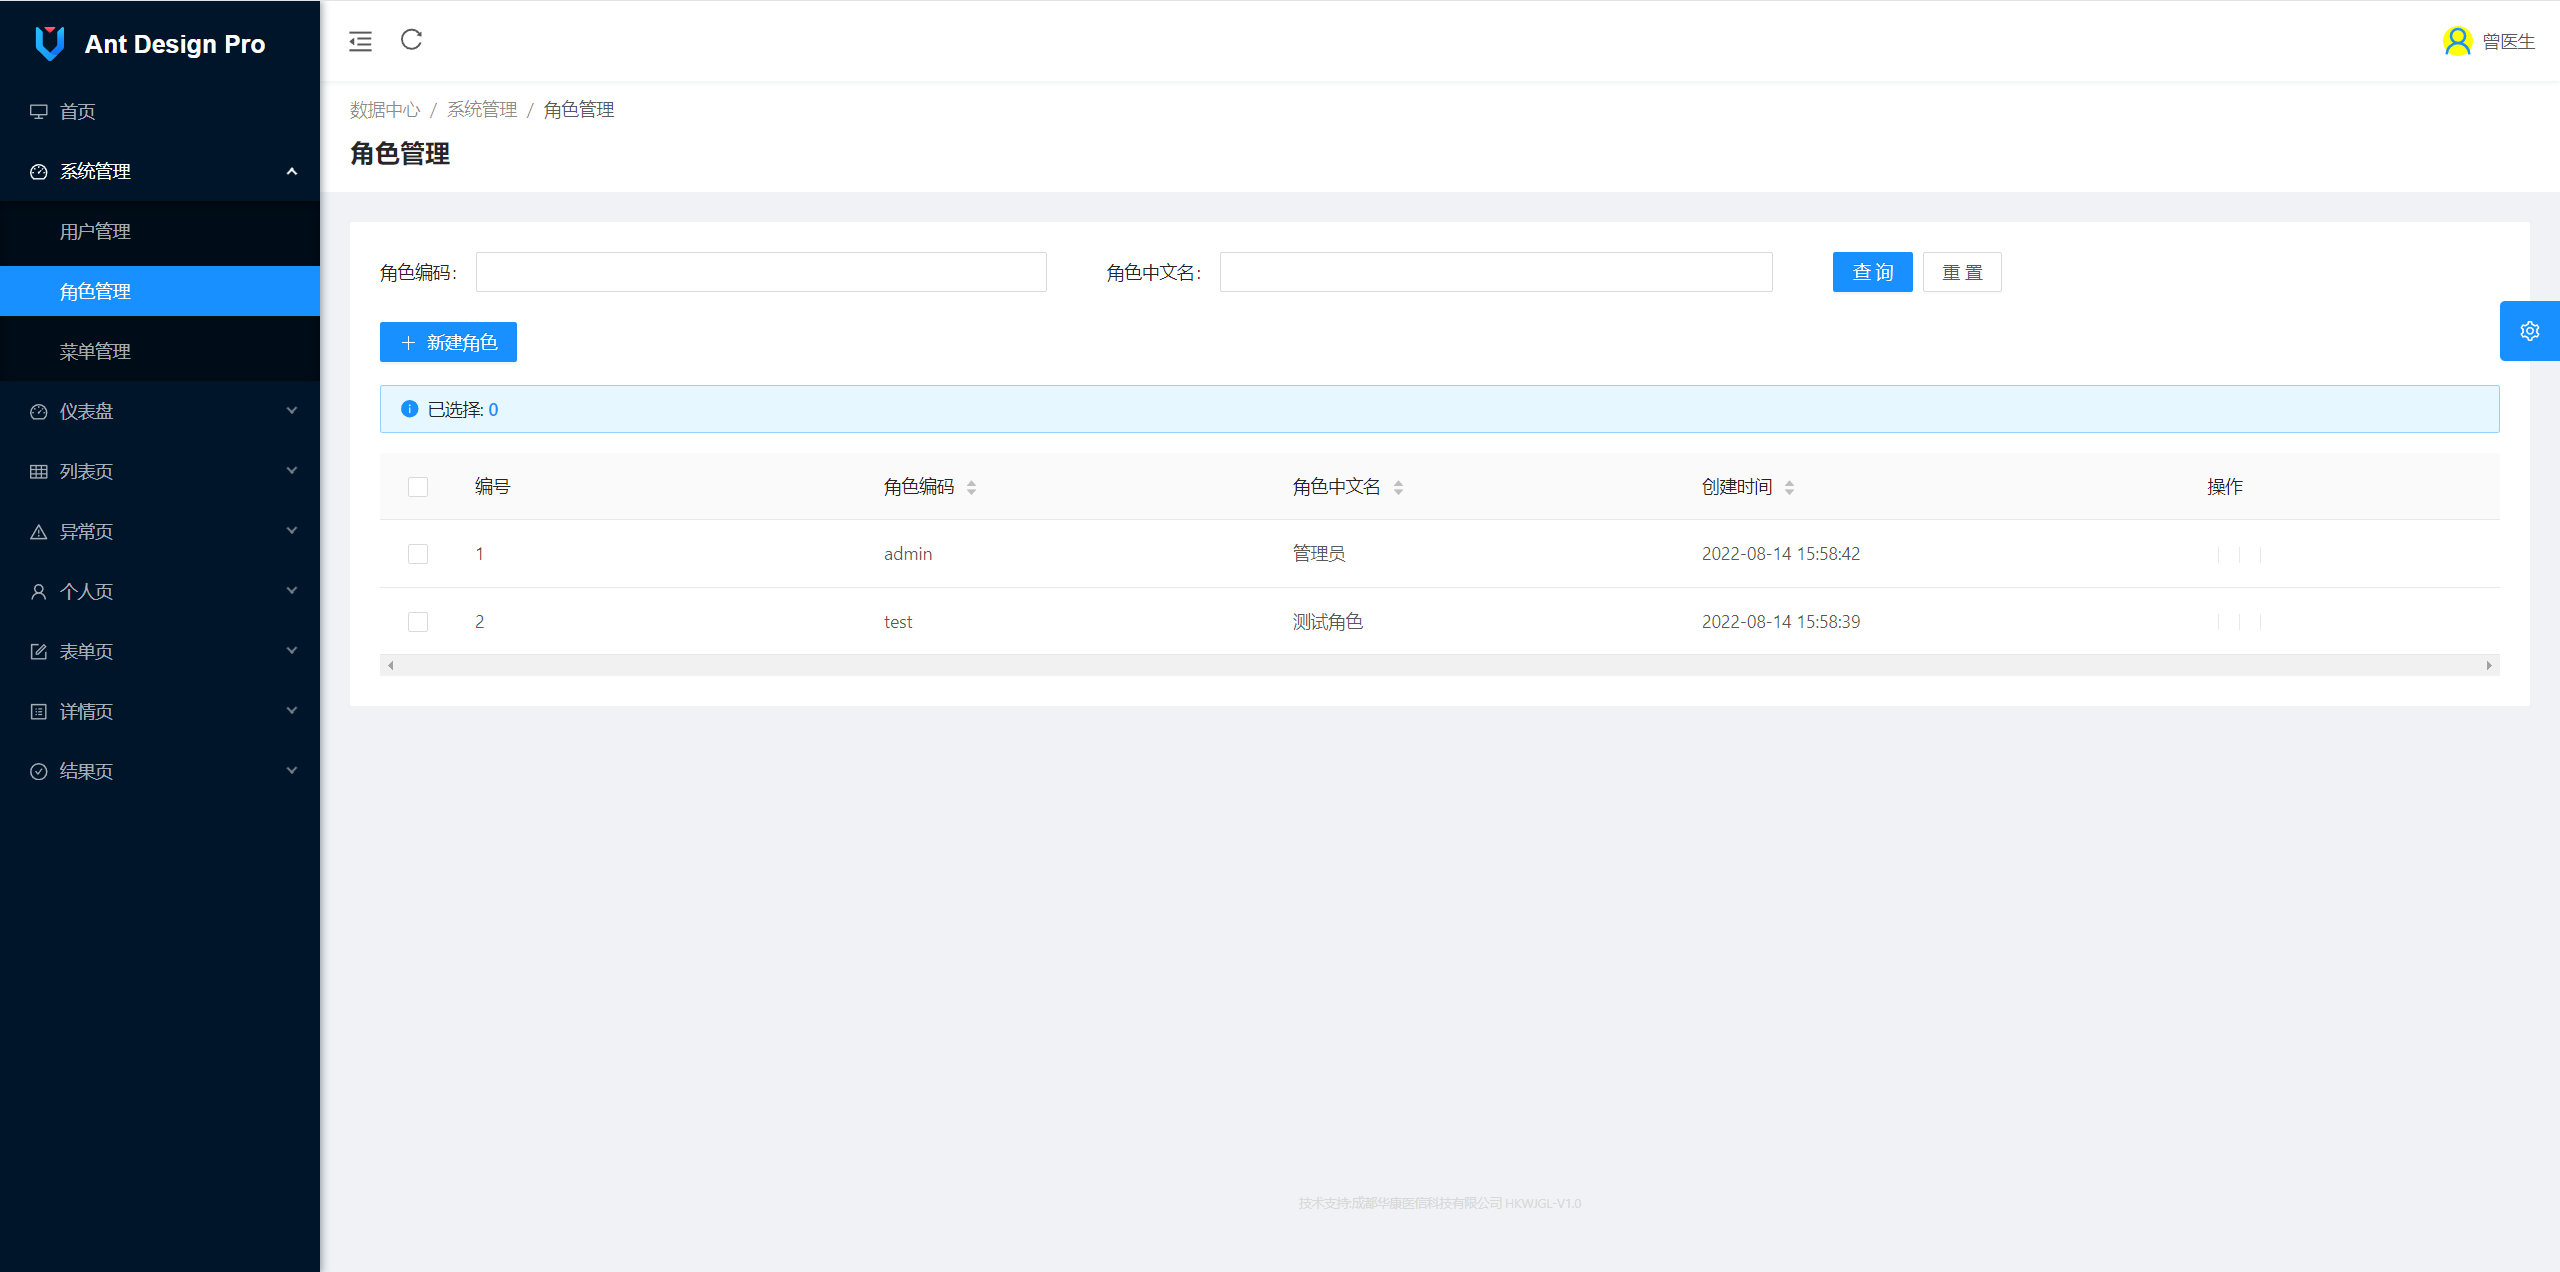The height and width of the screenshot is (1272, 2560).
Task: Check the checkbox for the test row
Action: coord(418,622)
